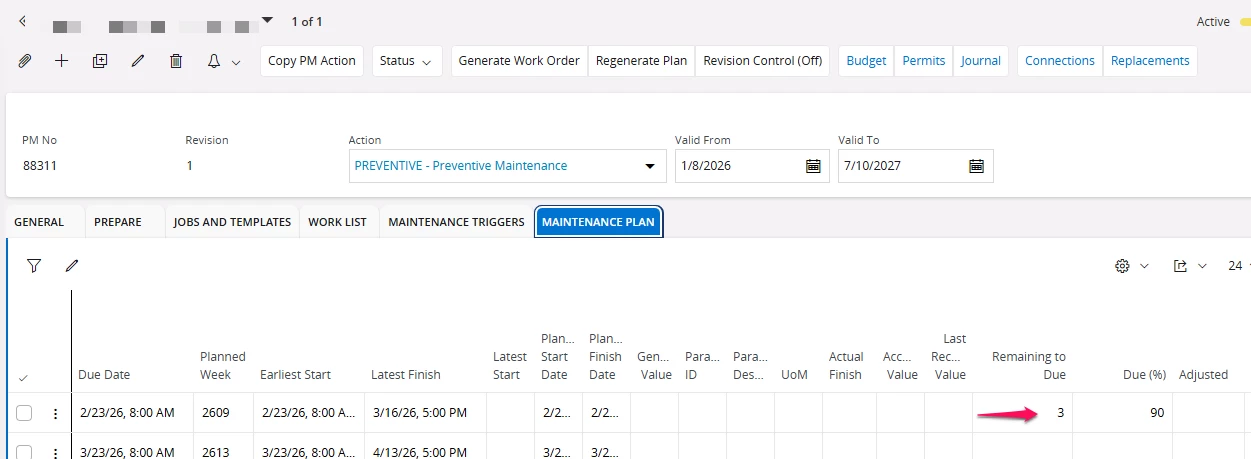The image size is (1251, 459).
Task: Select the Planned Week cell 2609
Action: coord(223,413)
